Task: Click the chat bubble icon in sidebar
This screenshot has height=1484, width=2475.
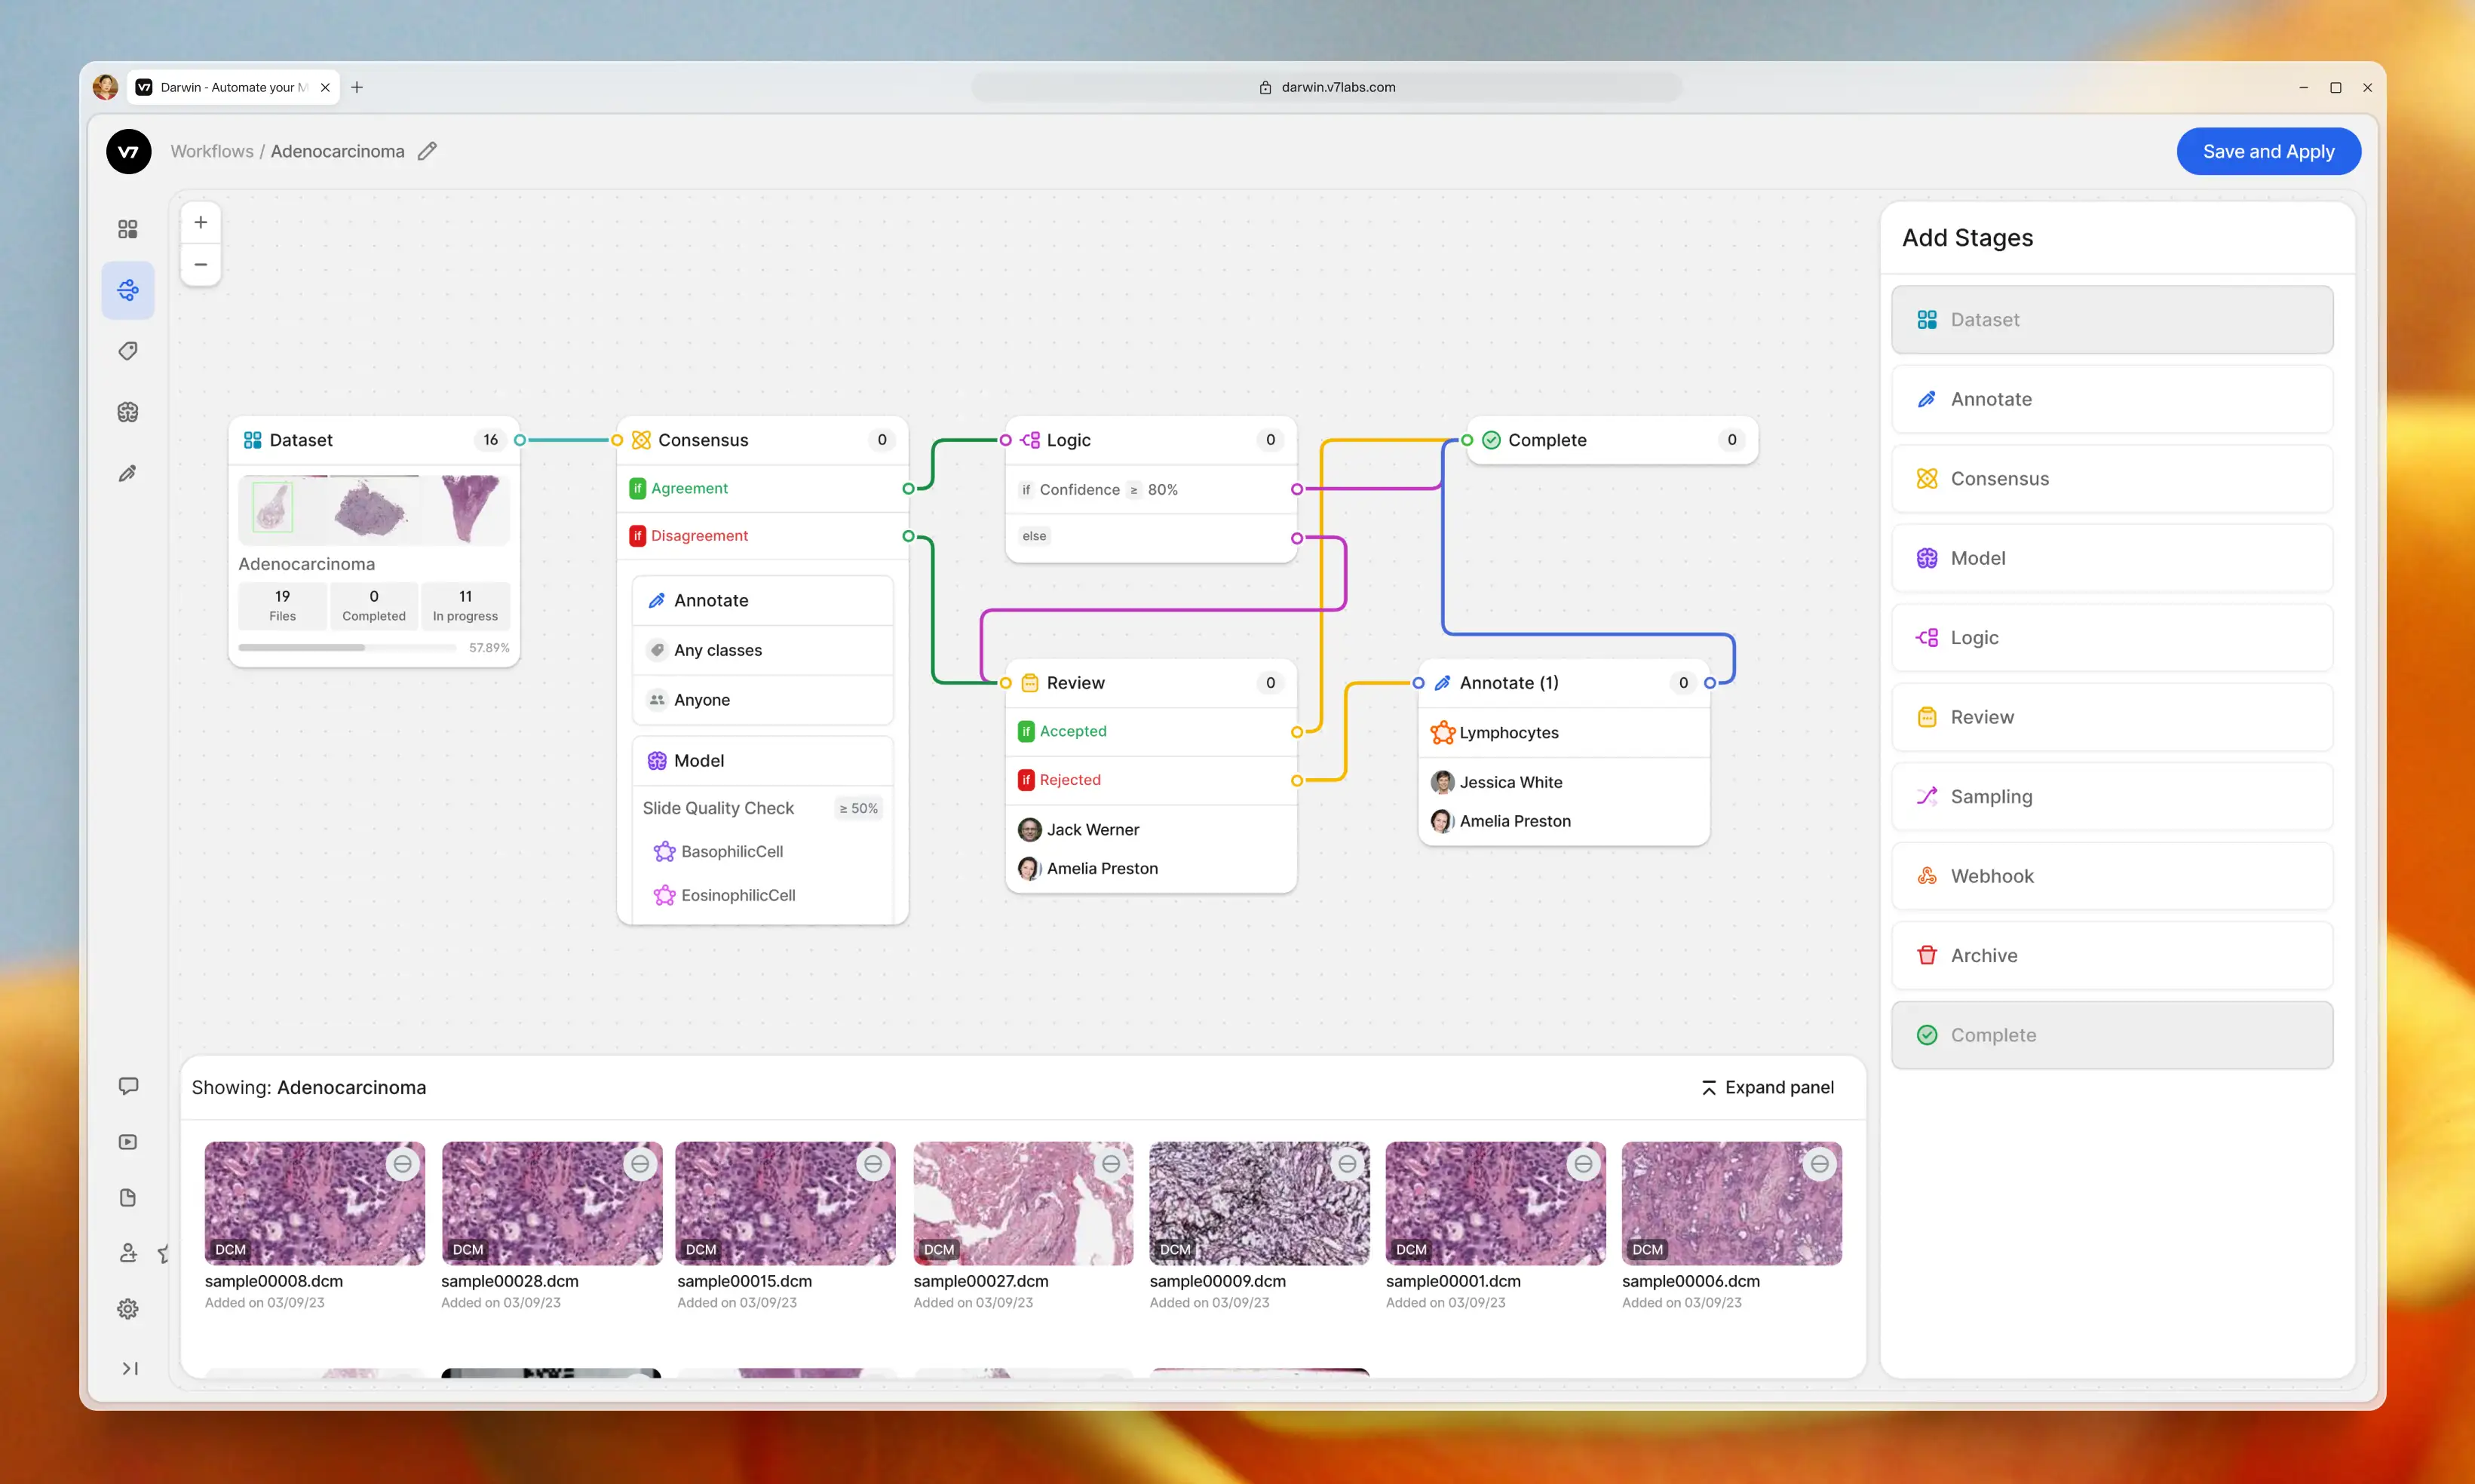Action: point(128,1086)
